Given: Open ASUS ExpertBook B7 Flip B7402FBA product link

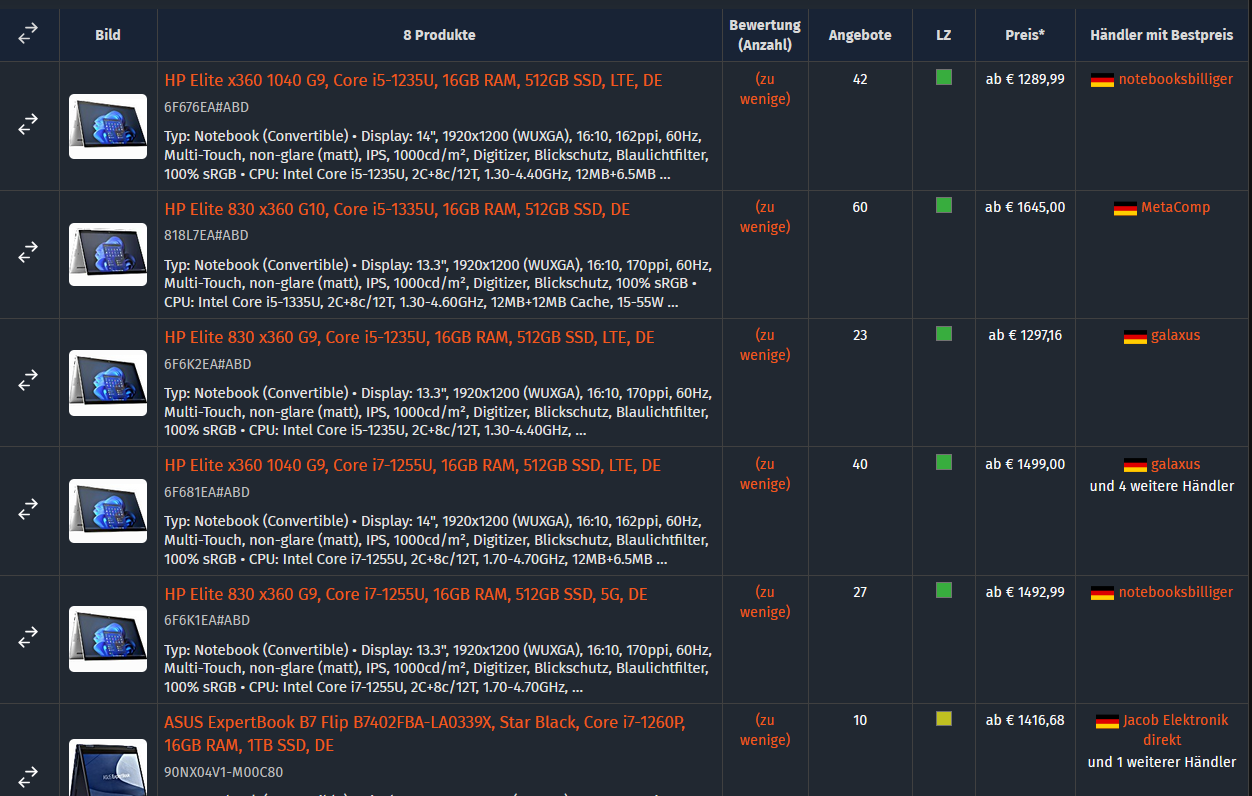Looking at the screenshot, I should (425, 734).
